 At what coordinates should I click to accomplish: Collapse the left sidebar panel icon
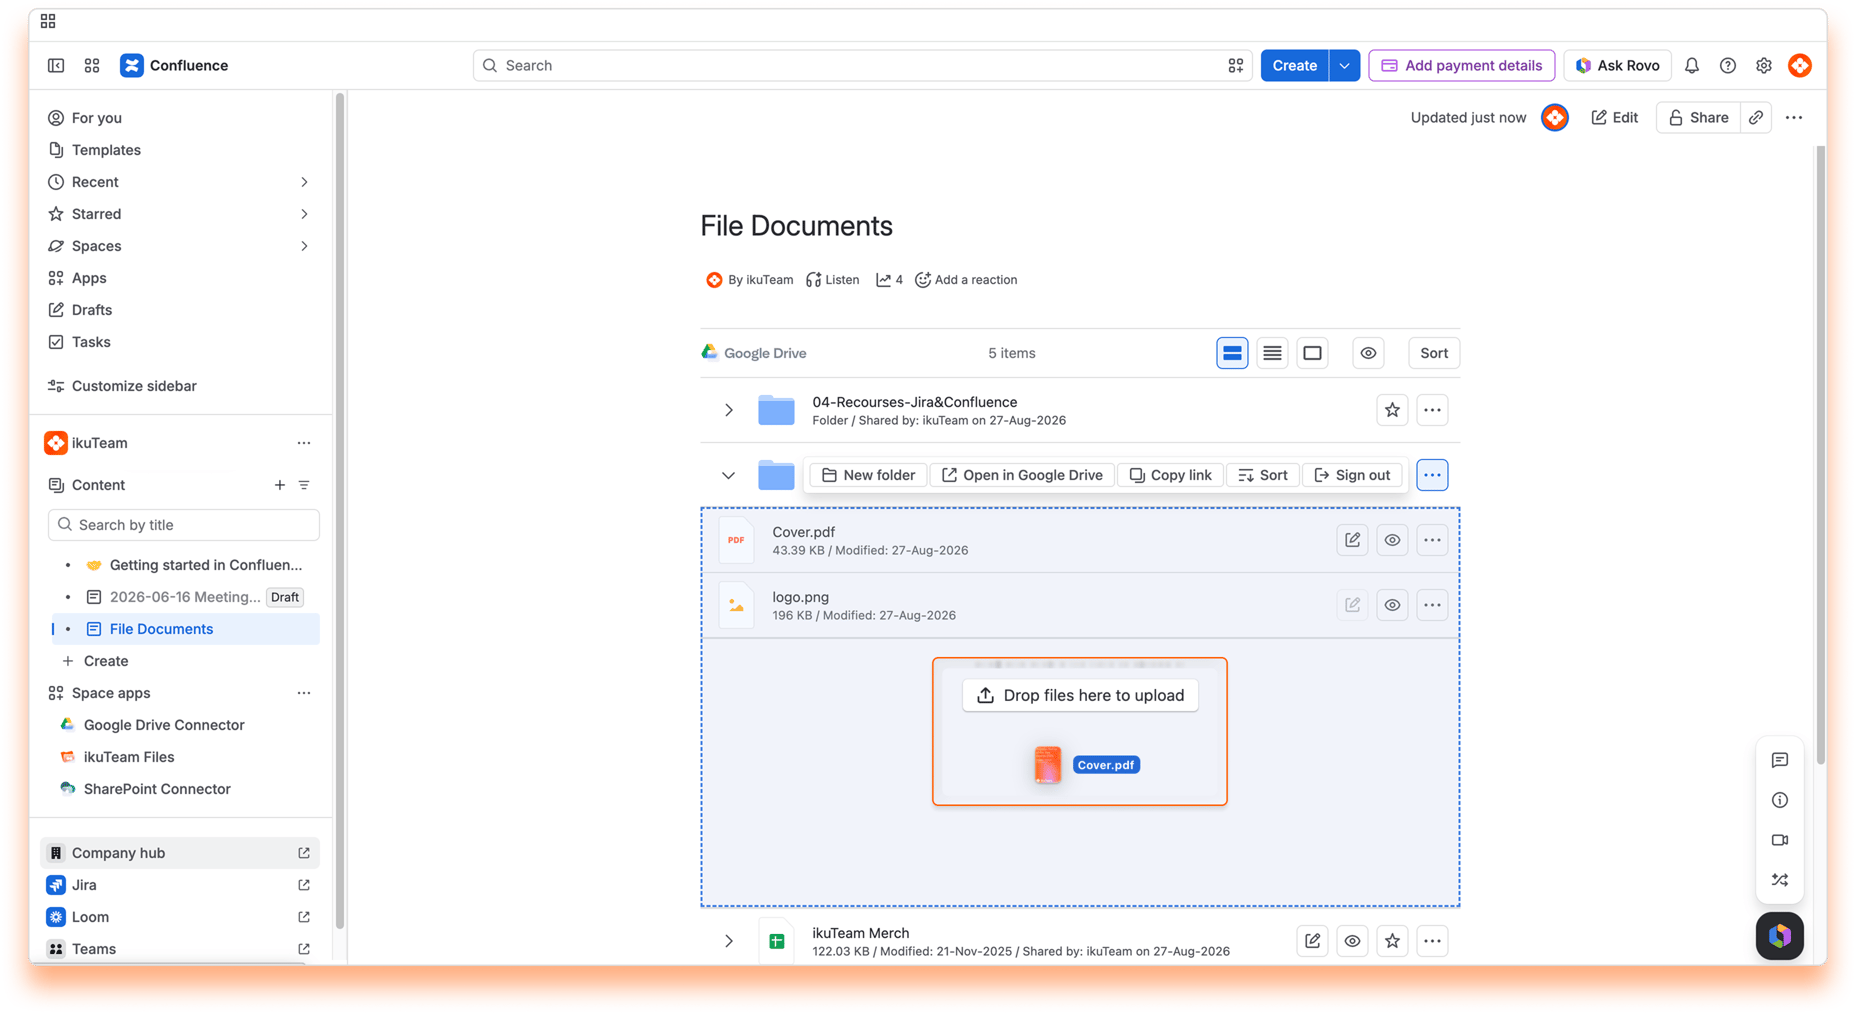[56, 65]
